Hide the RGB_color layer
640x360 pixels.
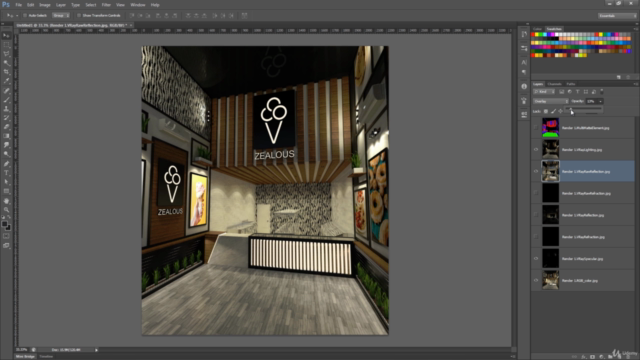pos(536,280)
